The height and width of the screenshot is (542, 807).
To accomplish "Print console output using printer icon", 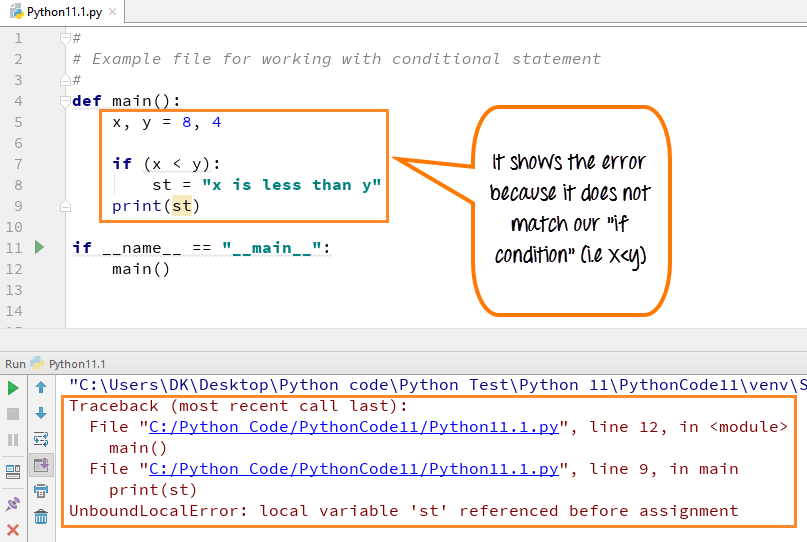I will click(41, 491).
